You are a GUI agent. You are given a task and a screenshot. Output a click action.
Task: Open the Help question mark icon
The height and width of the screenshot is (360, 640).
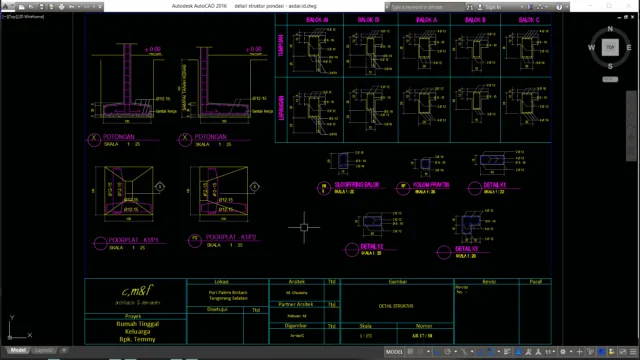point(559,7)
